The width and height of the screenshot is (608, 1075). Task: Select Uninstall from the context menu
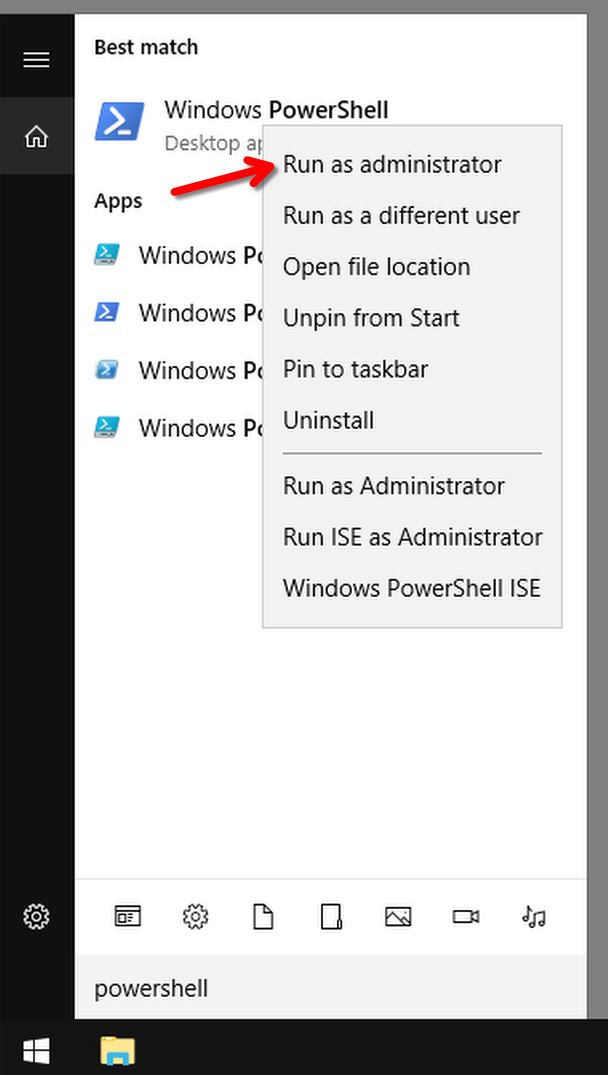point(328,420)
